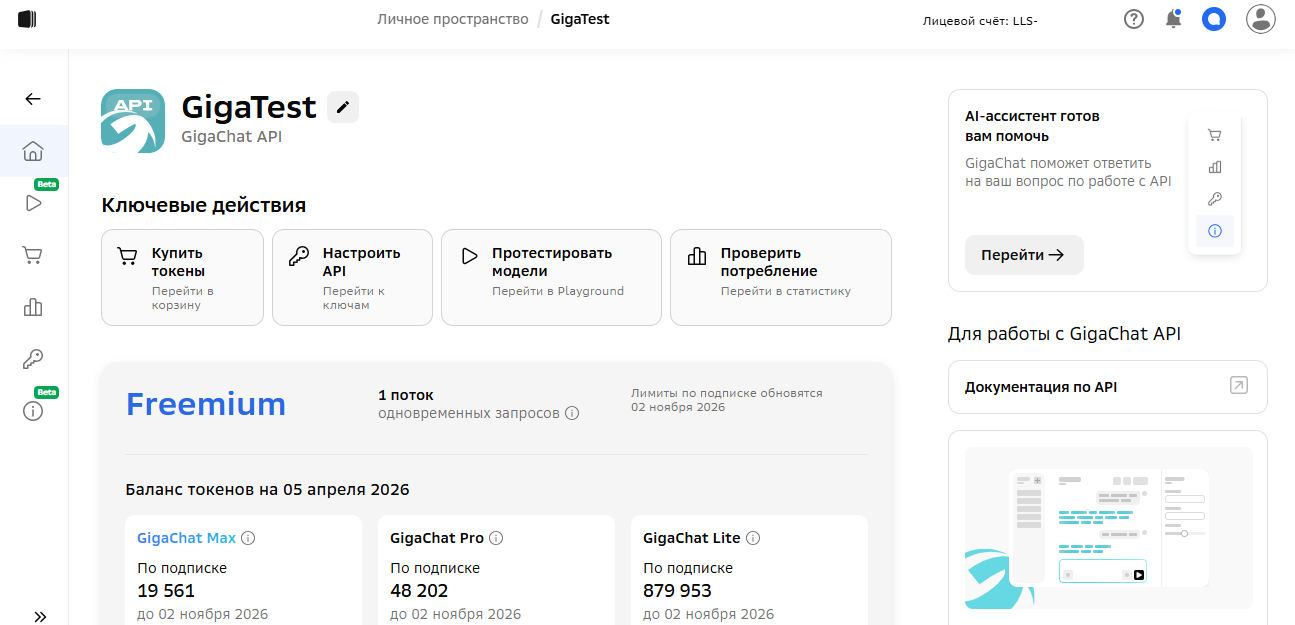Click Протестировать модели card
Viewport: 1295px width, 625px height.
point(551,278)
